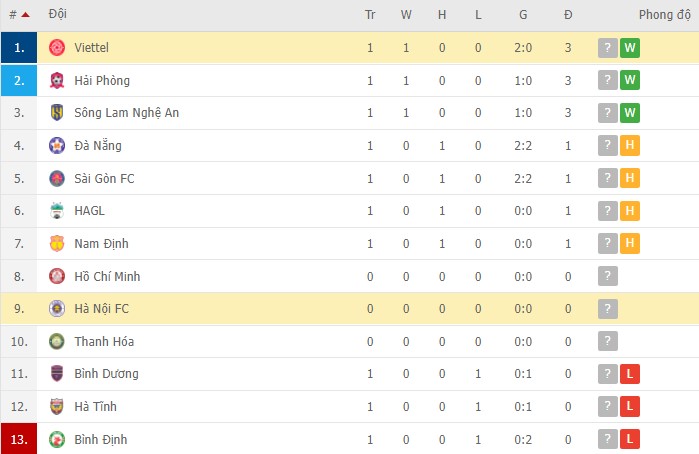The height and width of the screenshot is (454, 699).
Task: Click Hồ Chí Minh's upcoming match ? badge
Action: pyautogui.click(x=607, y=276)
